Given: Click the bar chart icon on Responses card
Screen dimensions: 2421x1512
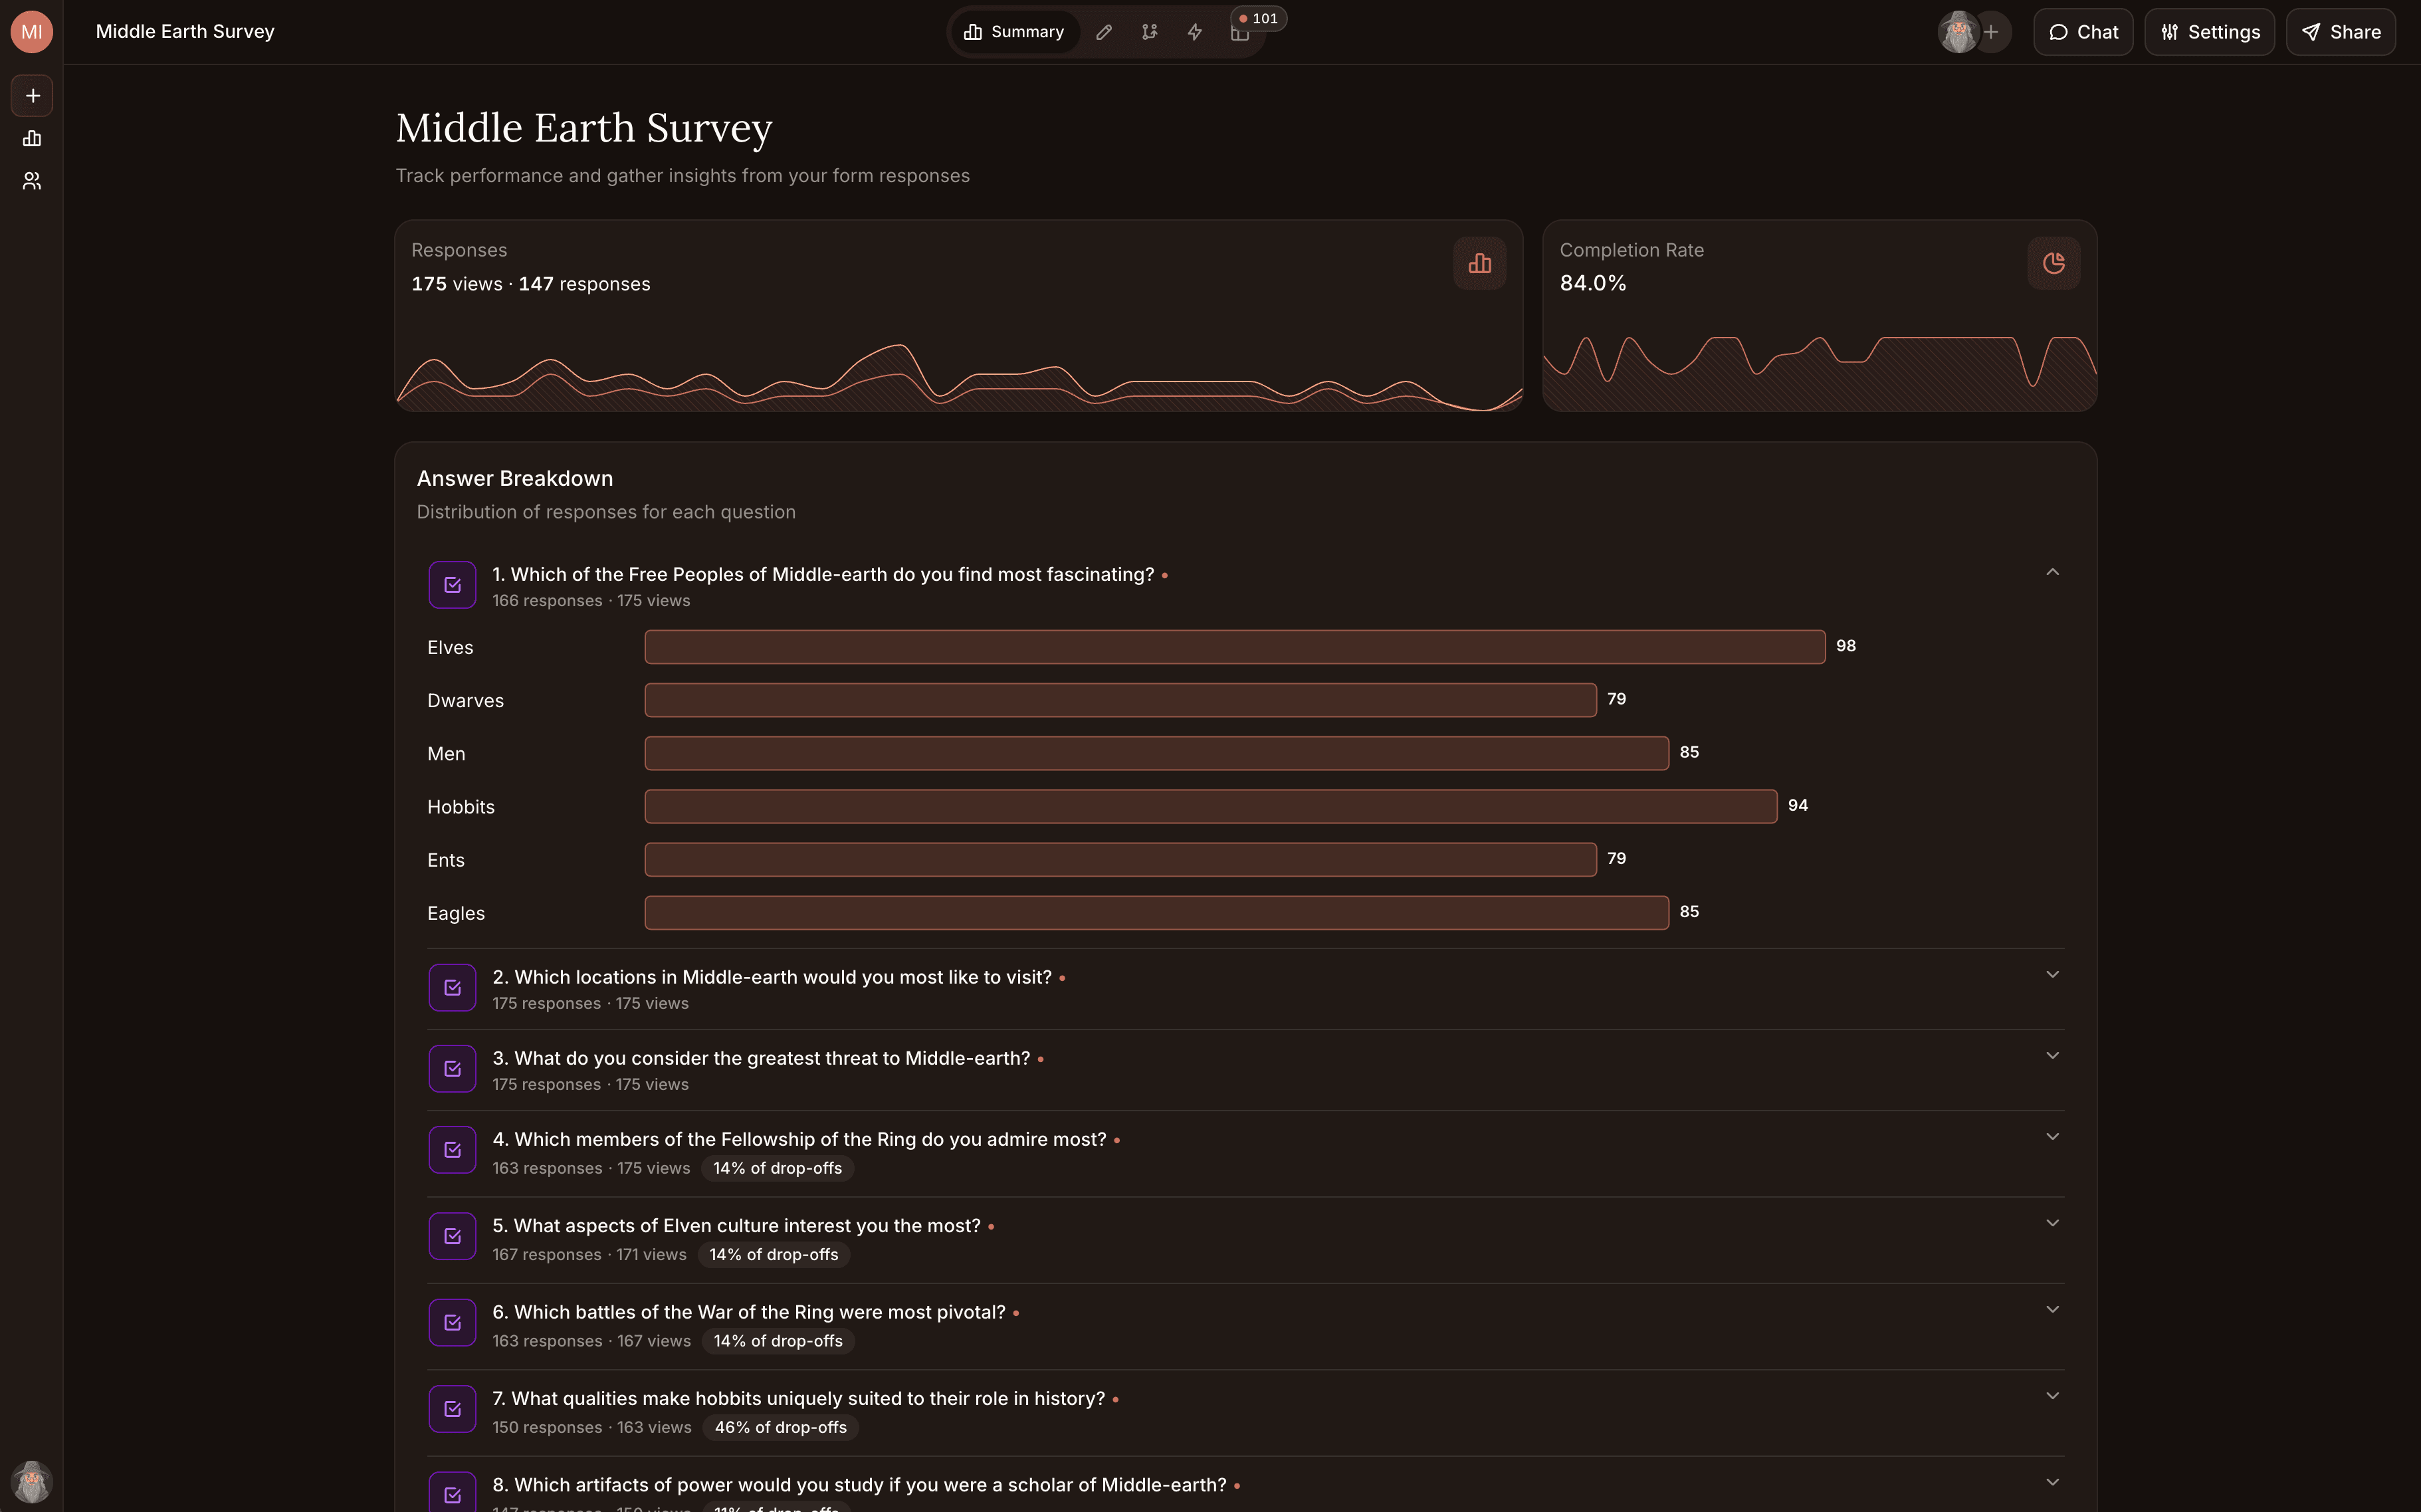Looking at the screenshot, I should 1479,263.
